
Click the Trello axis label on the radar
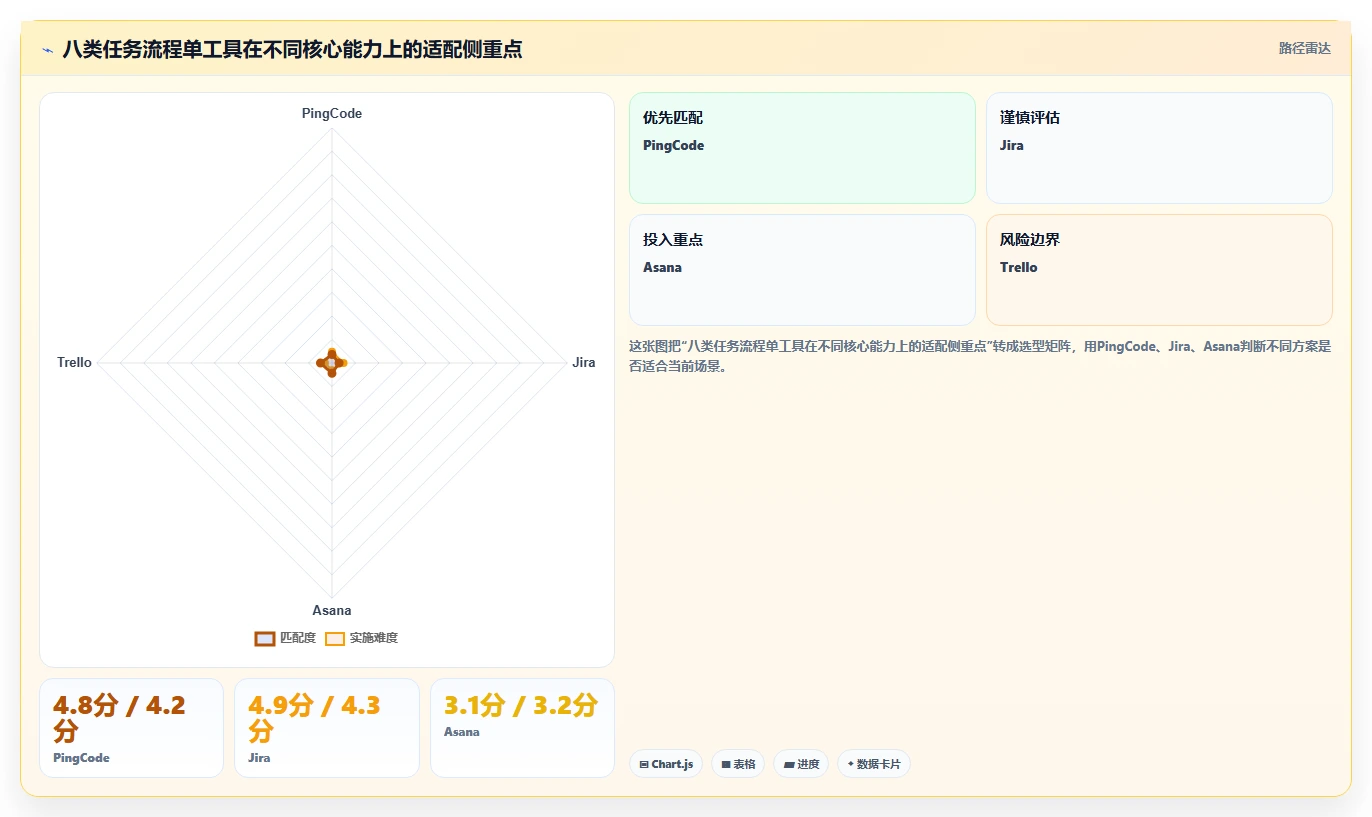coord(74,363)
